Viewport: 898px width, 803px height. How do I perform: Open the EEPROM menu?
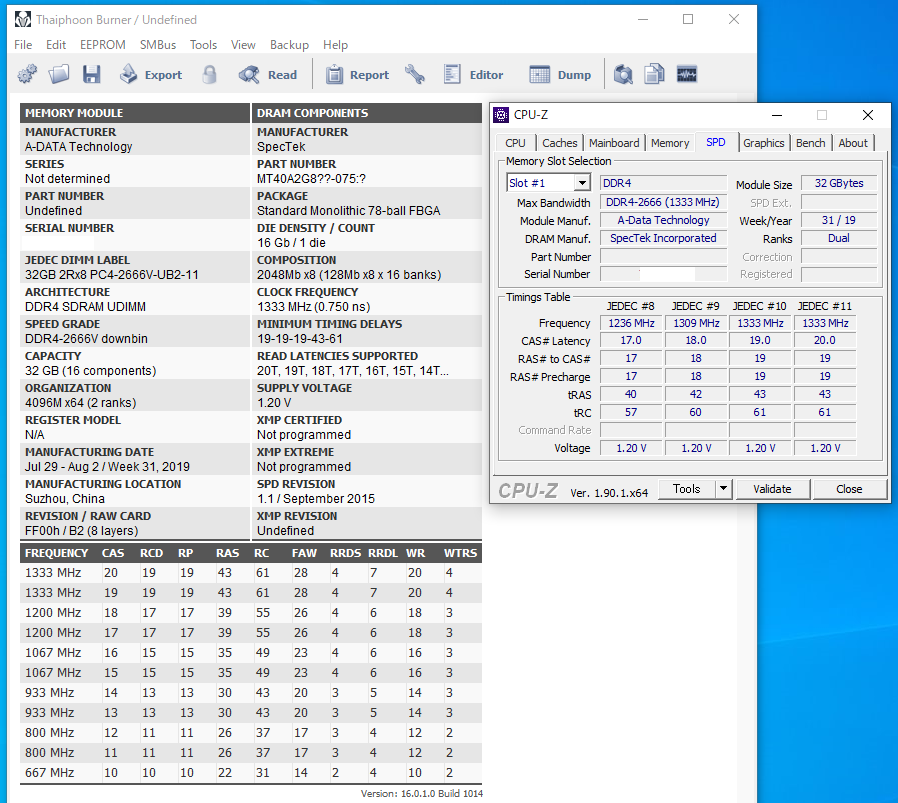click(x=103, y=45)
